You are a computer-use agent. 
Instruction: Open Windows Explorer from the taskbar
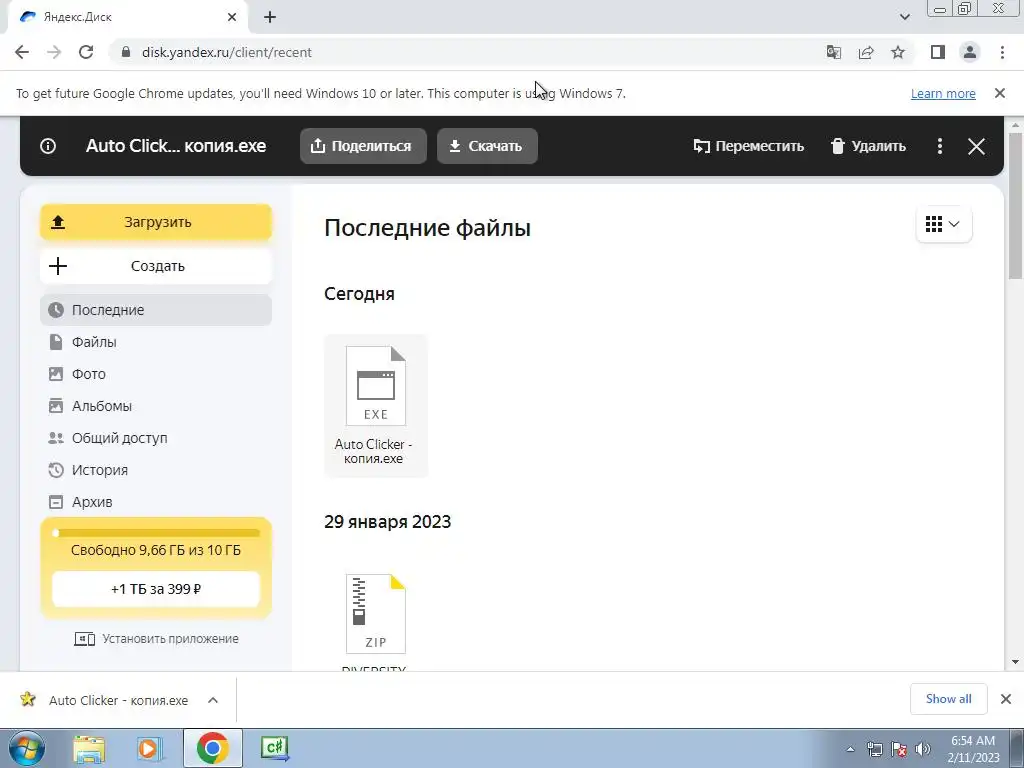click(x=89, y=748)
